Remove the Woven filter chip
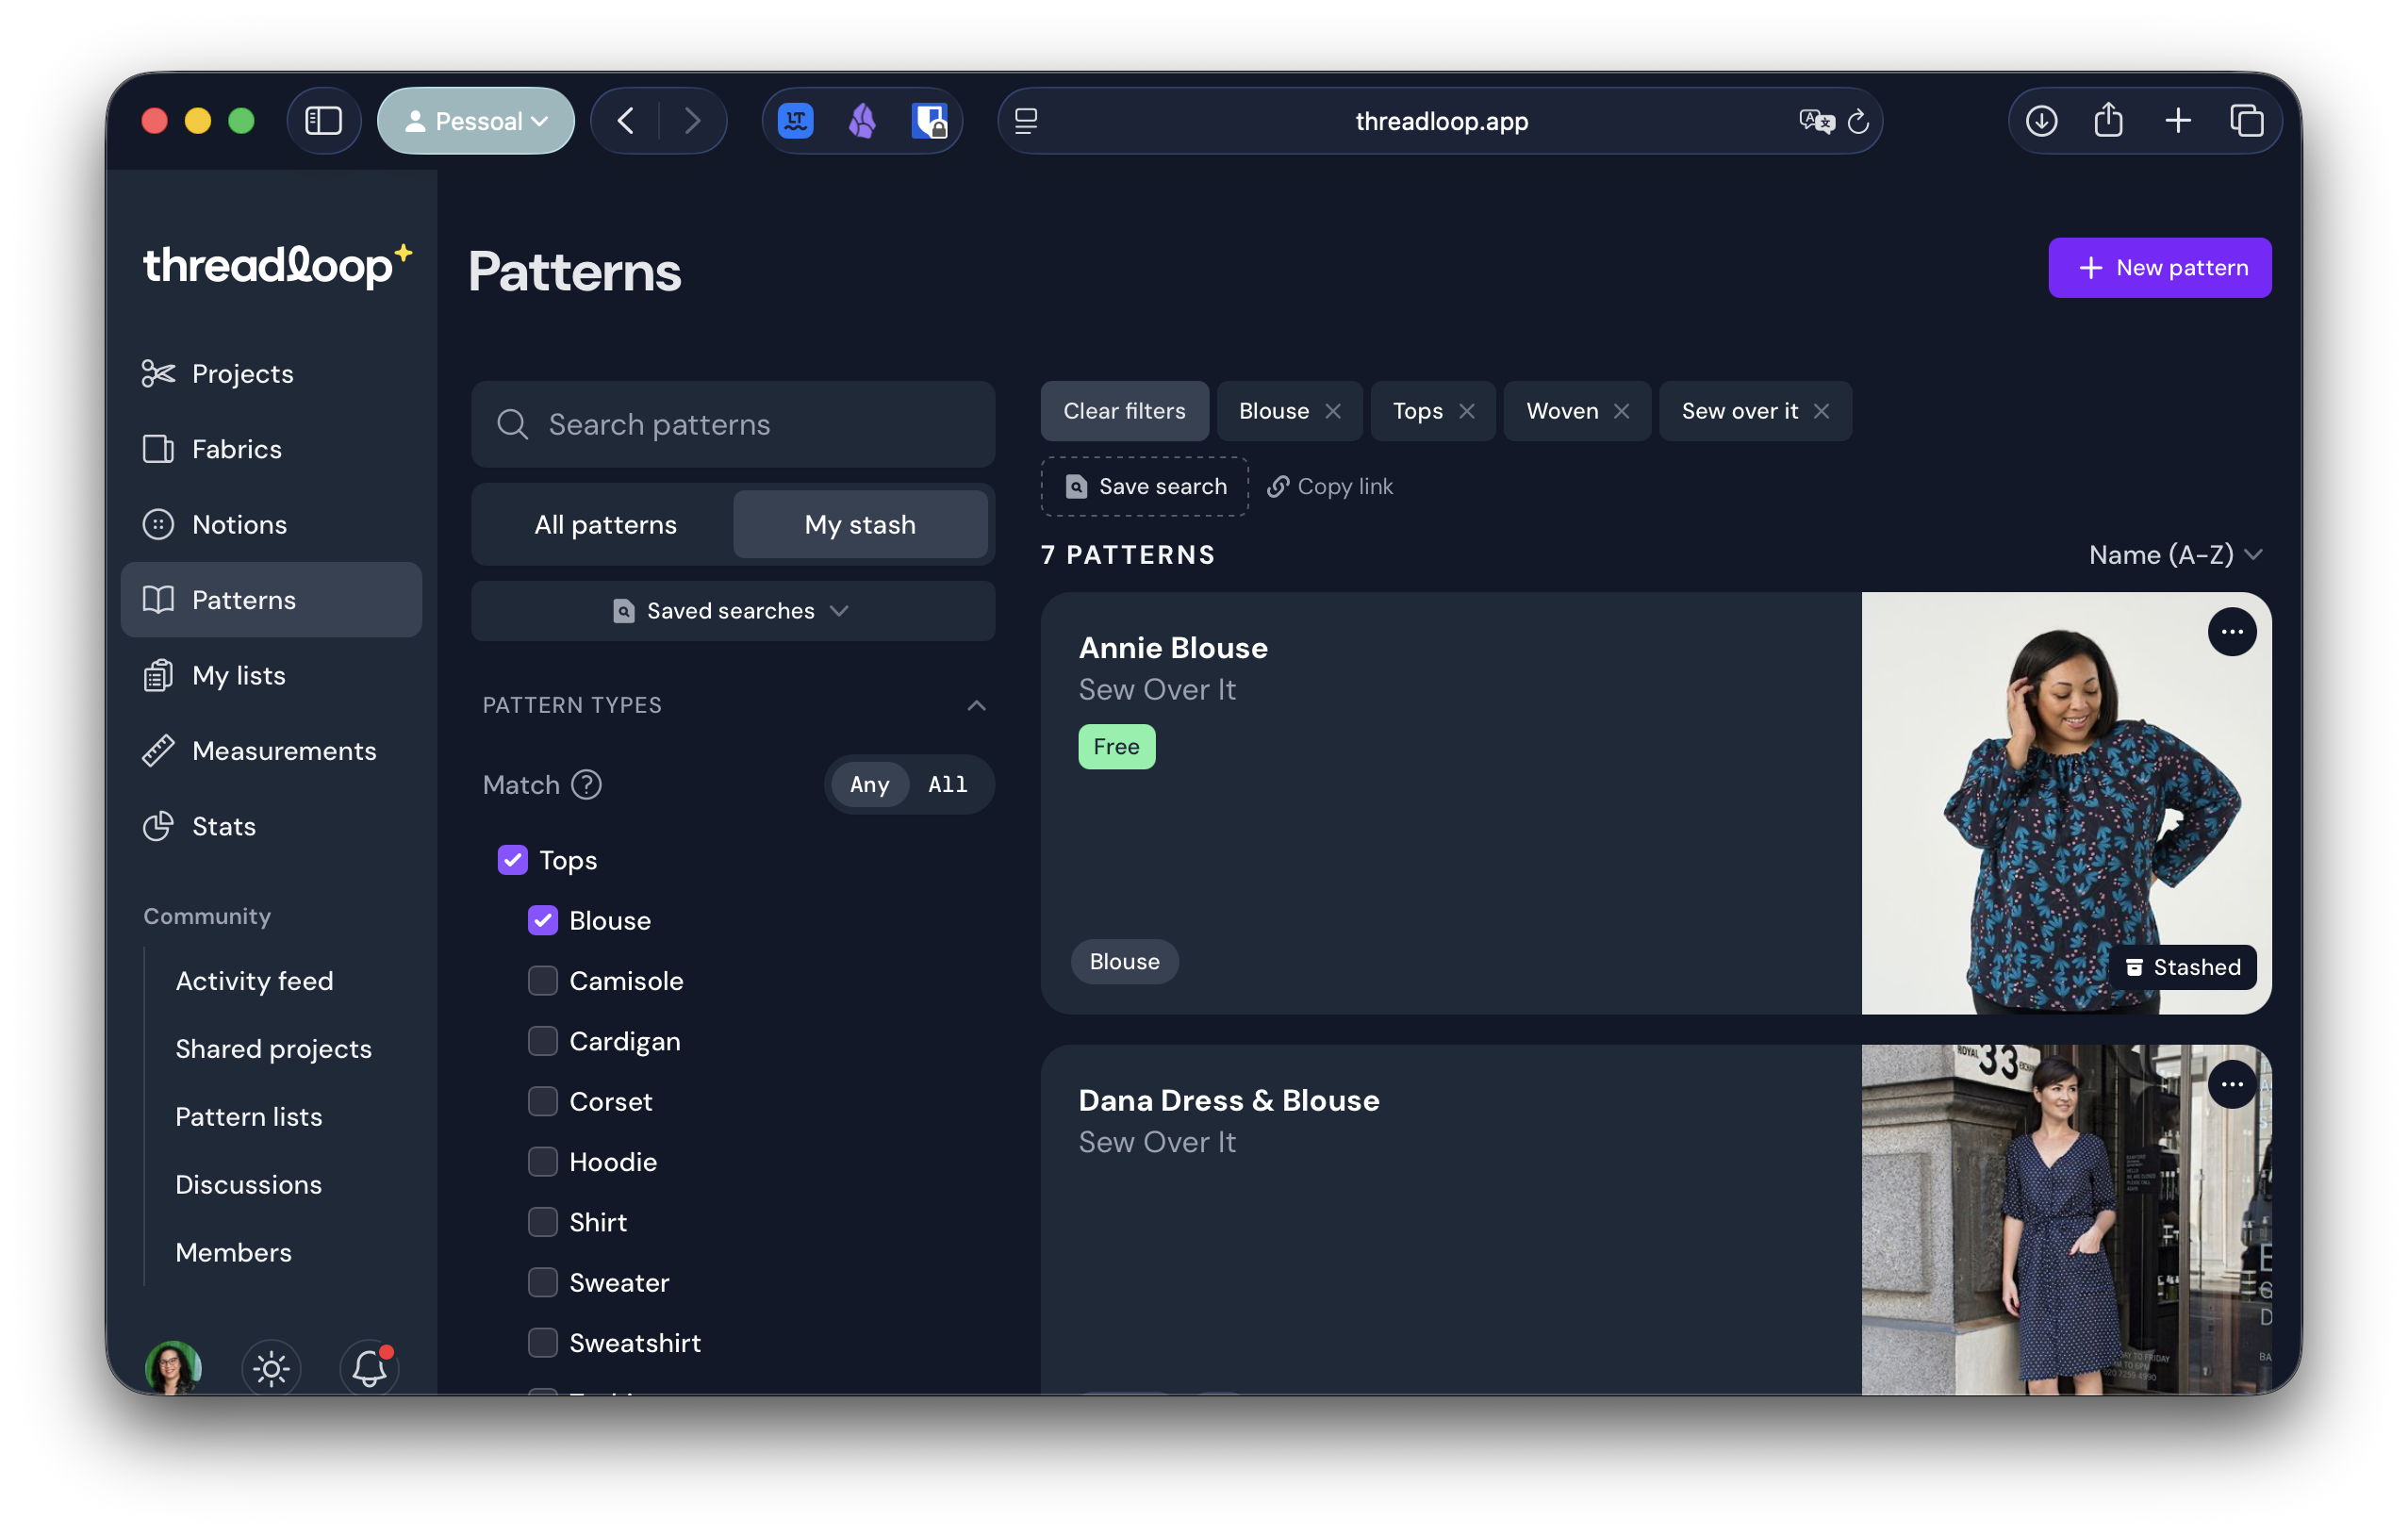2408x1535 pixels. click(1621, 411)
